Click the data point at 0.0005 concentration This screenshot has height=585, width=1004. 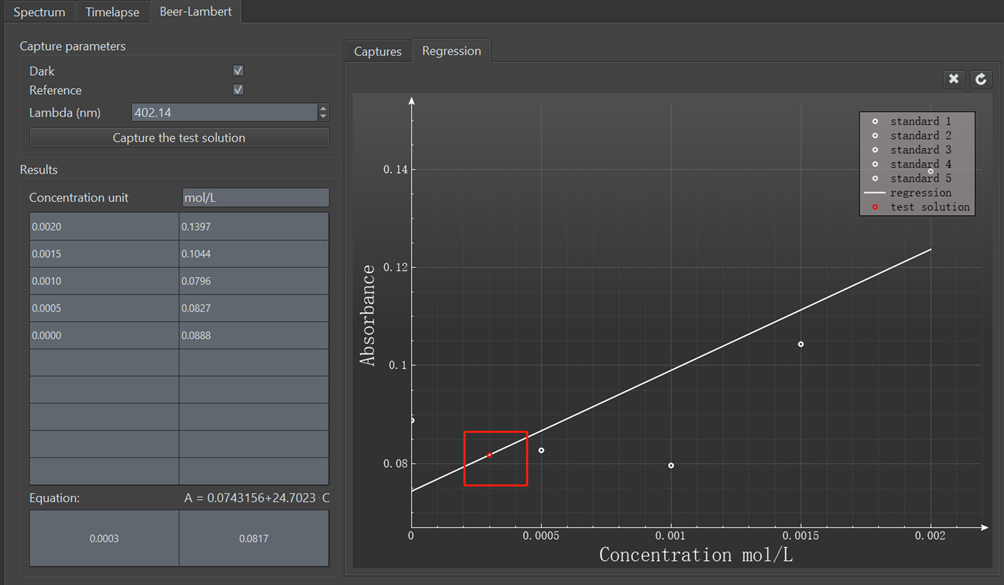(541, 451)
